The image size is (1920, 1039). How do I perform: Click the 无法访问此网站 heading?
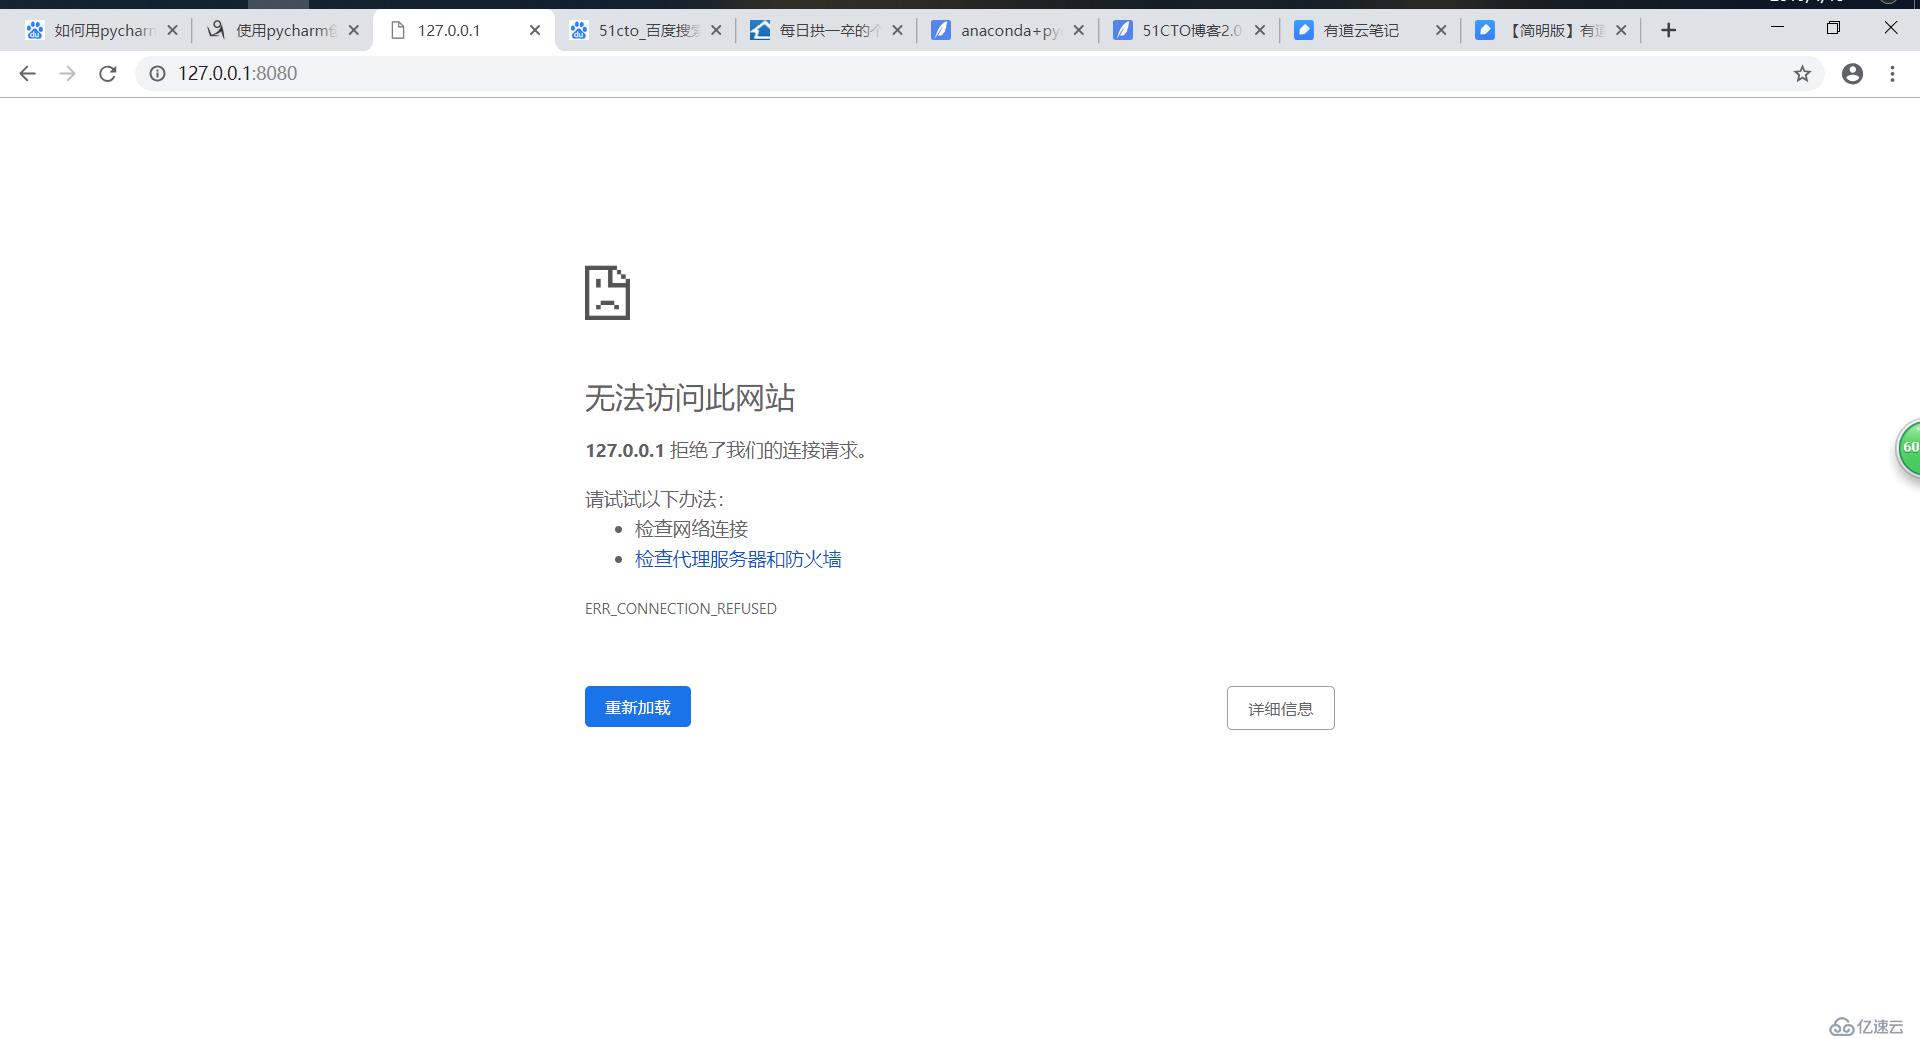click(690, 398)
